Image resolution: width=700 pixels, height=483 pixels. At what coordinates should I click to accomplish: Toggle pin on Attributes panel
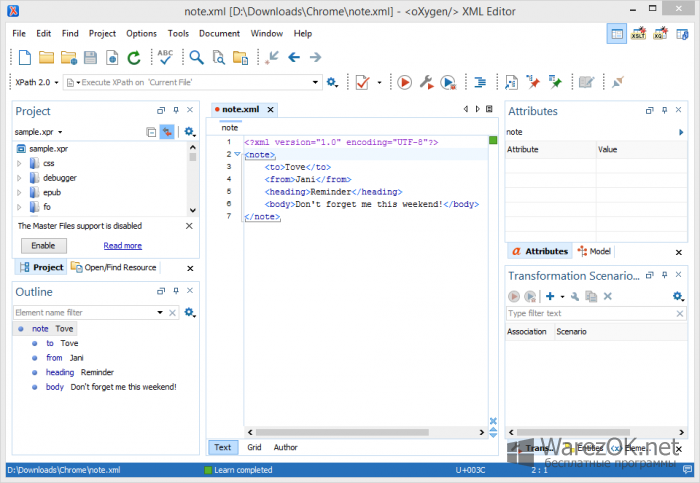click(664, 110)
